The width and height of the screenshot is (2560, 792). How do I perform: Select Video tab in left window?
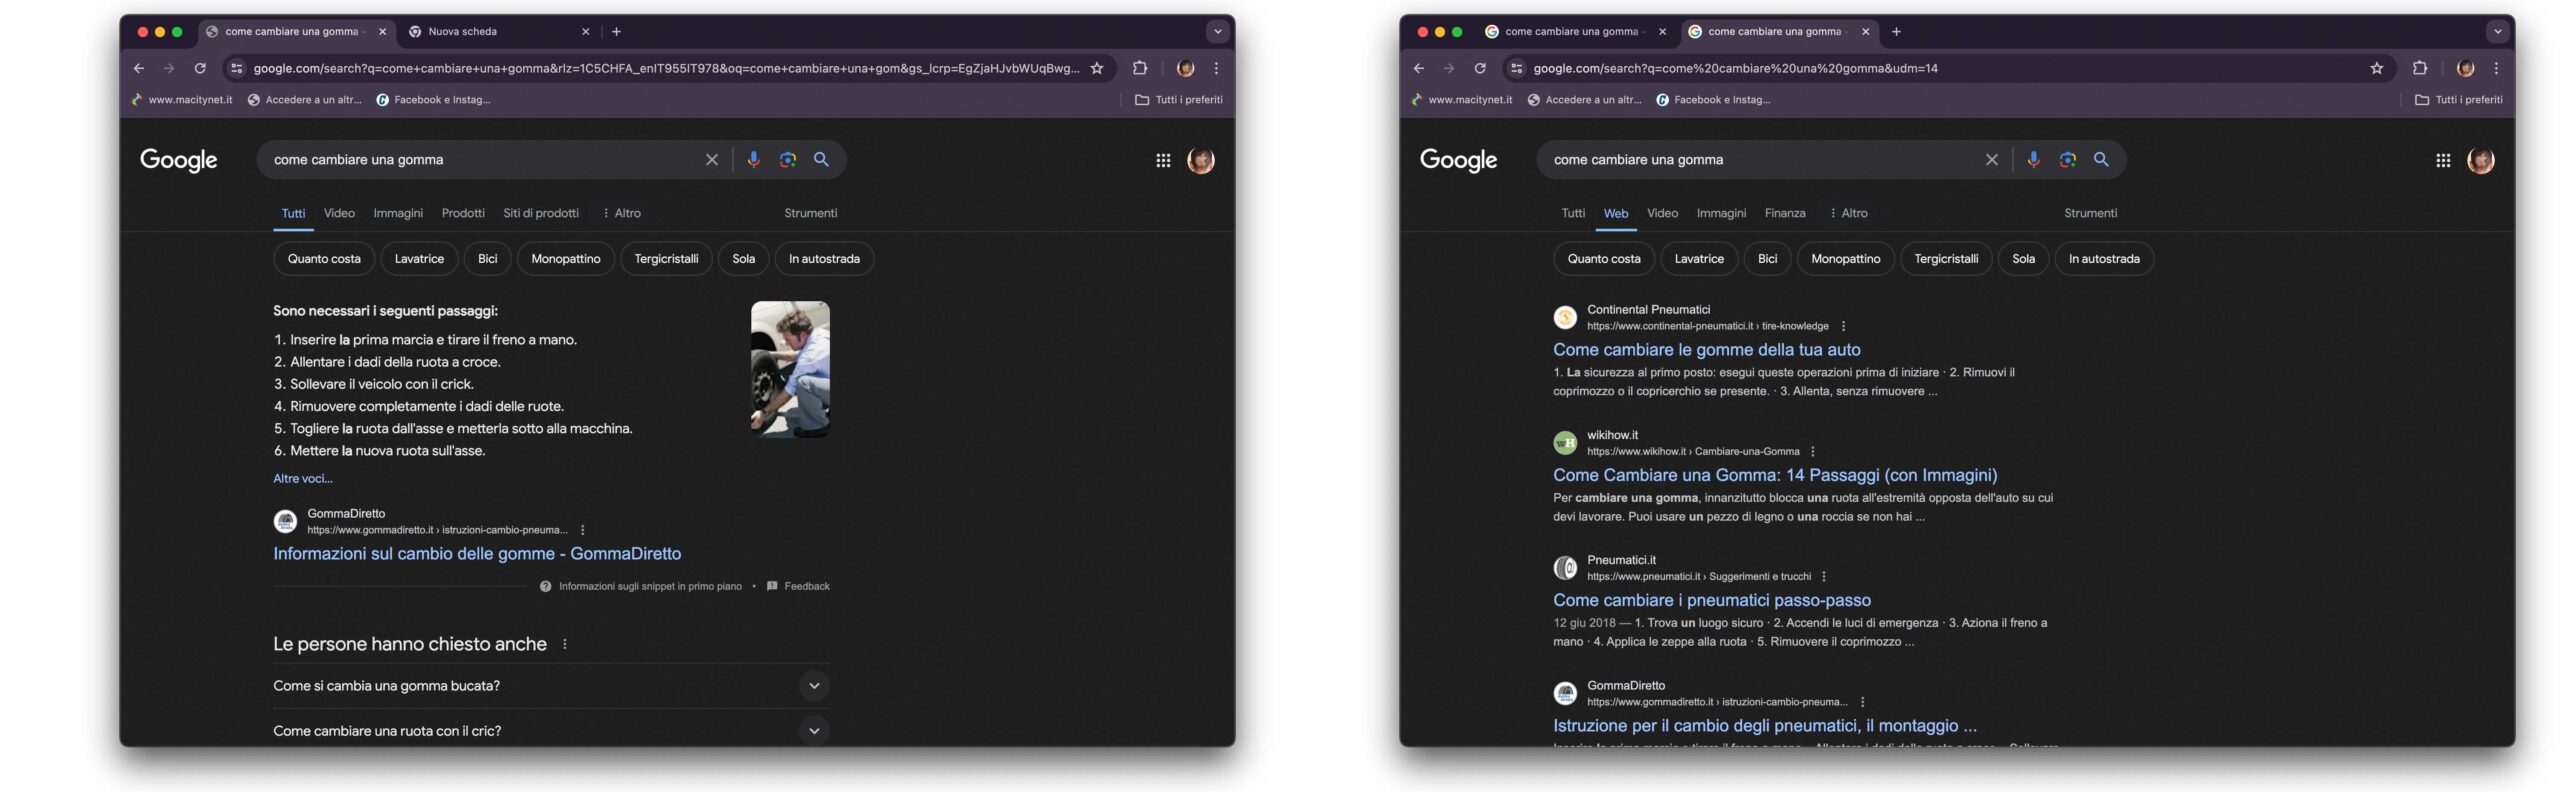coord(339,213)
